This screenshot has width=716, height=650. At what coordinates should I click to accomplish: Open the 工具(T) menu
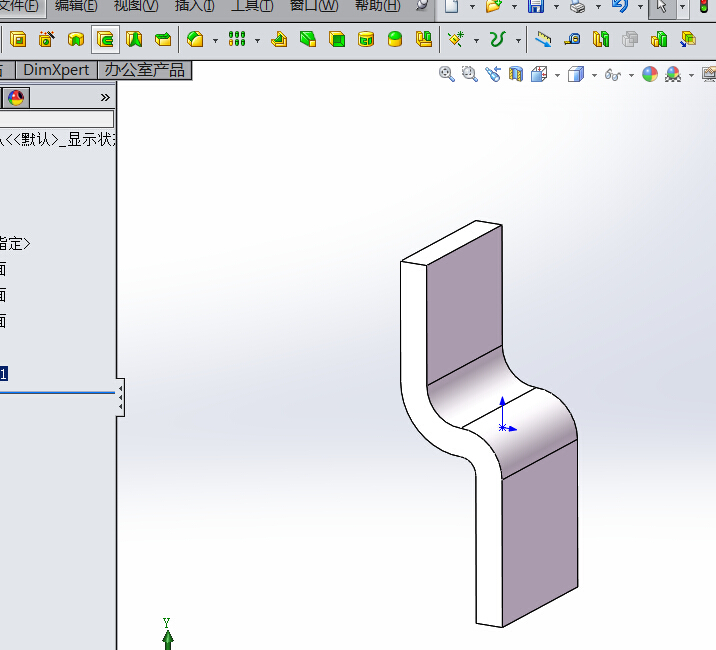pos(252,6)
